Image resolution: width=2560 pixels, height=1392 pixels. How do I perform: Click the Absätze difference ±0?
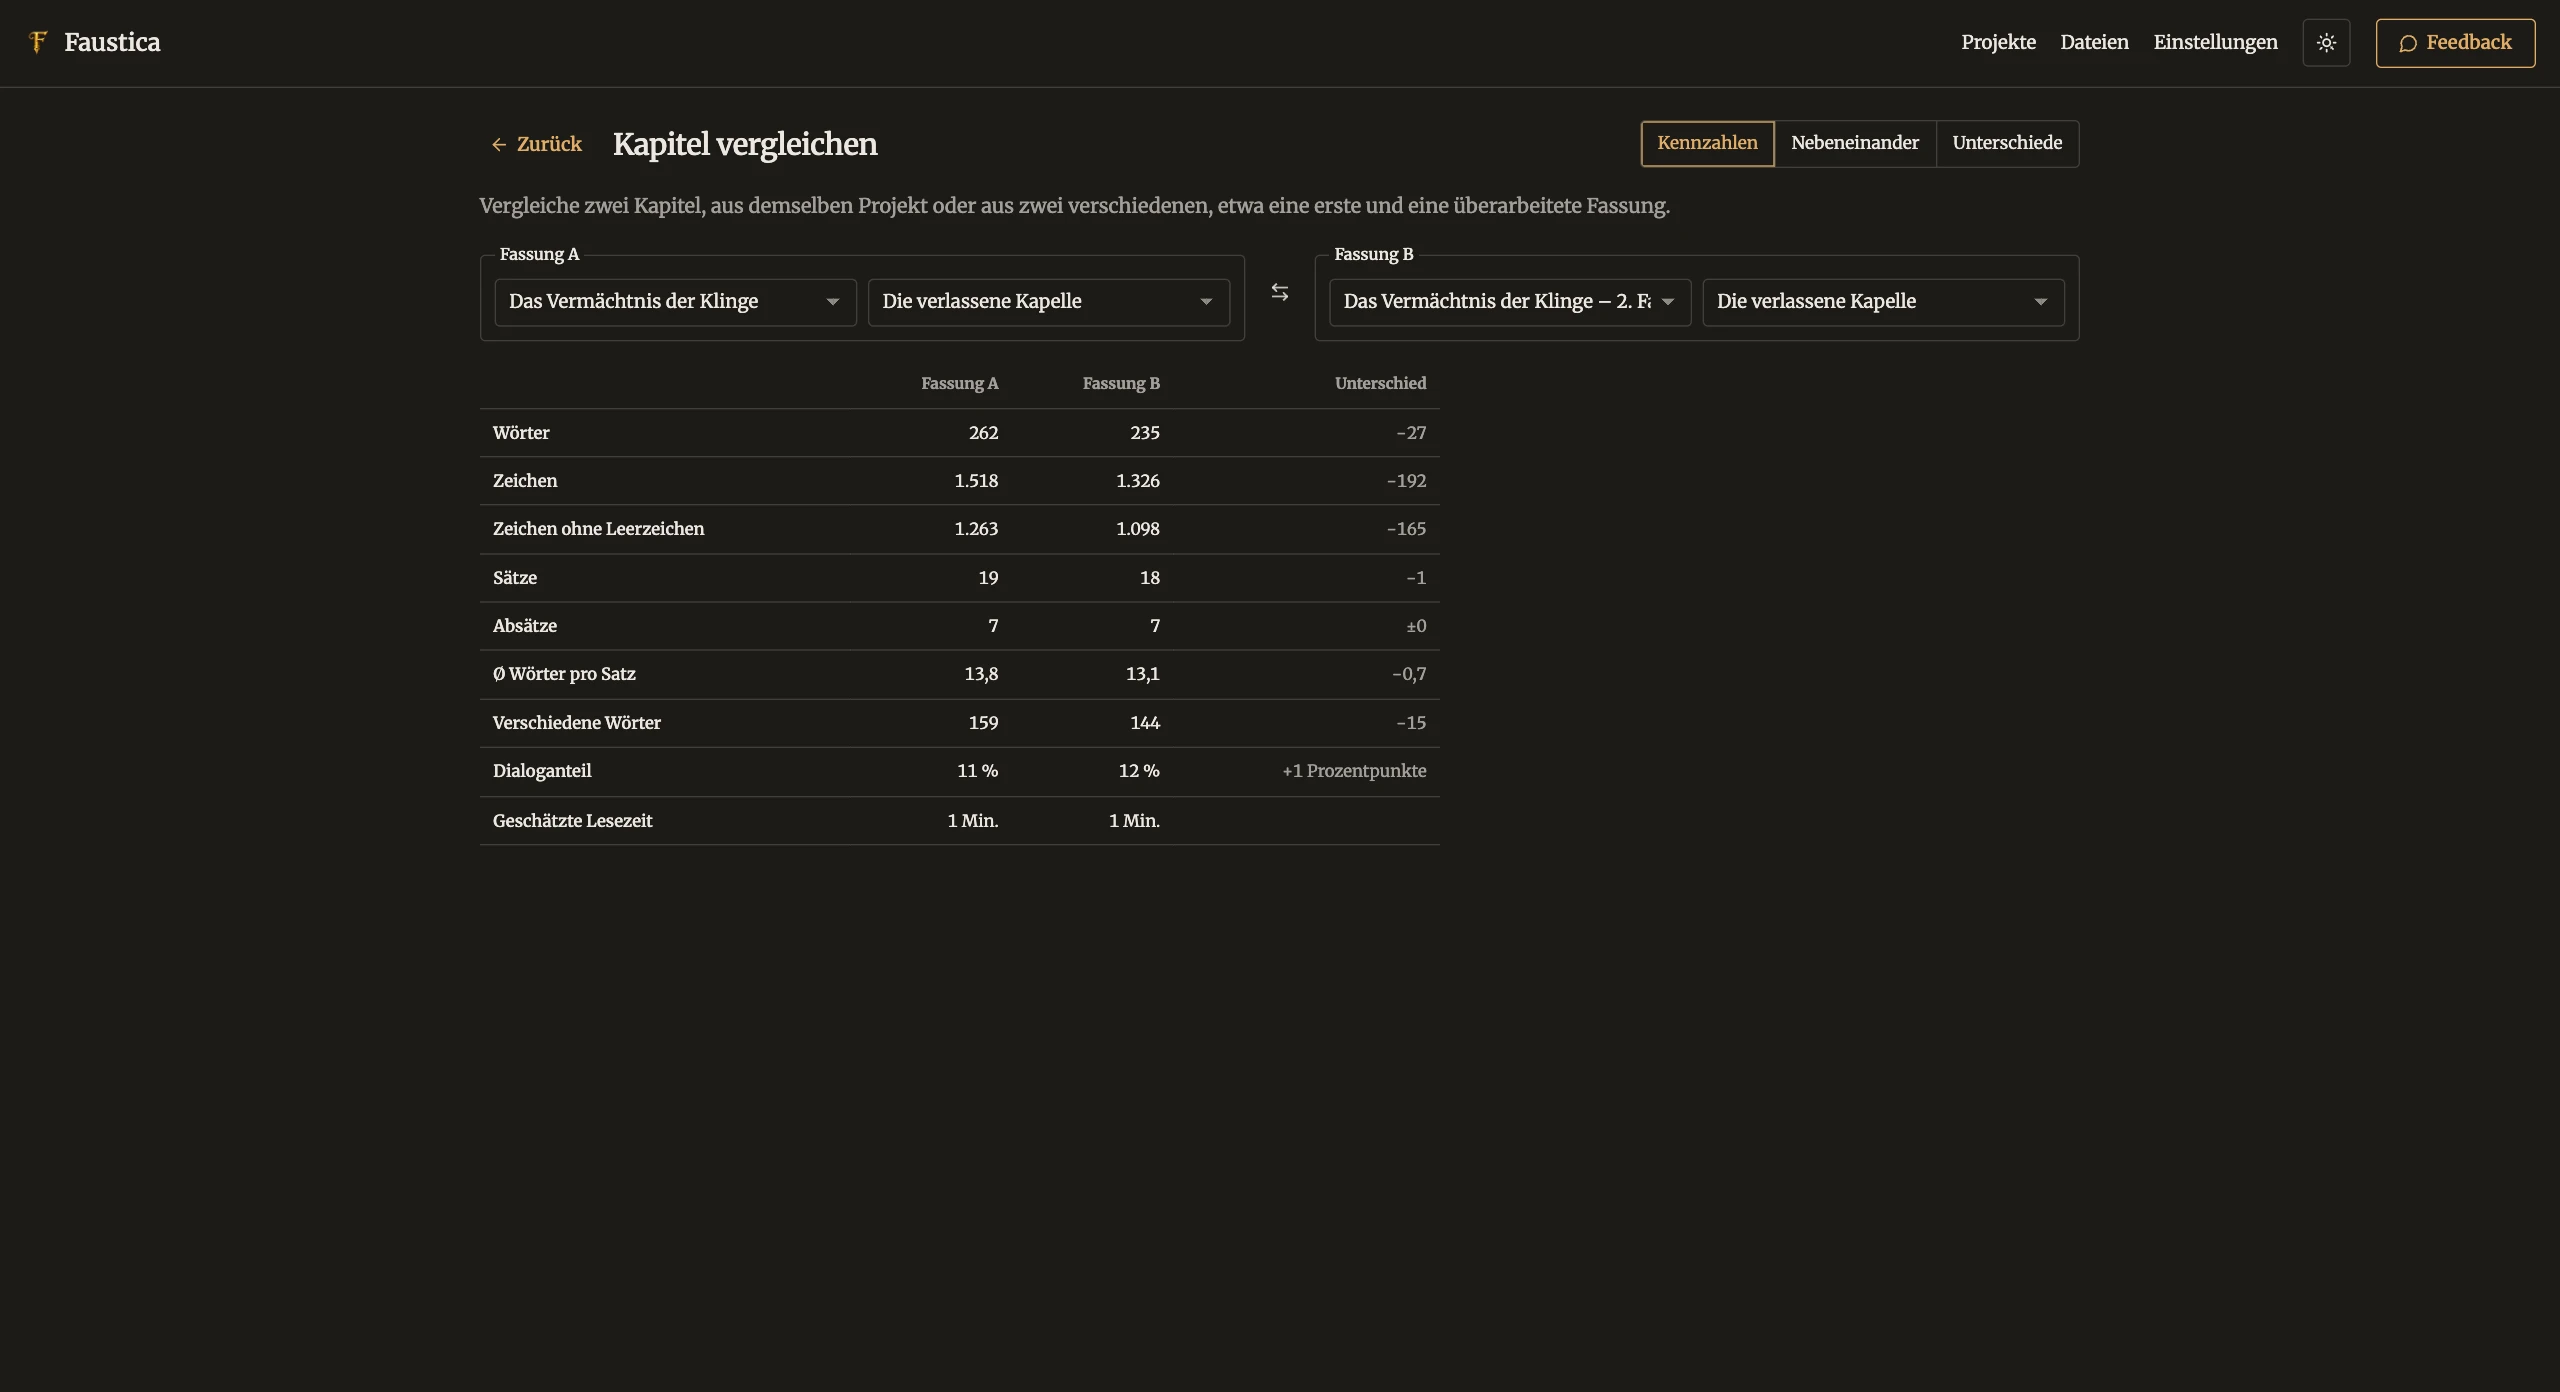pyautogui.click(x=1416, y=626)
